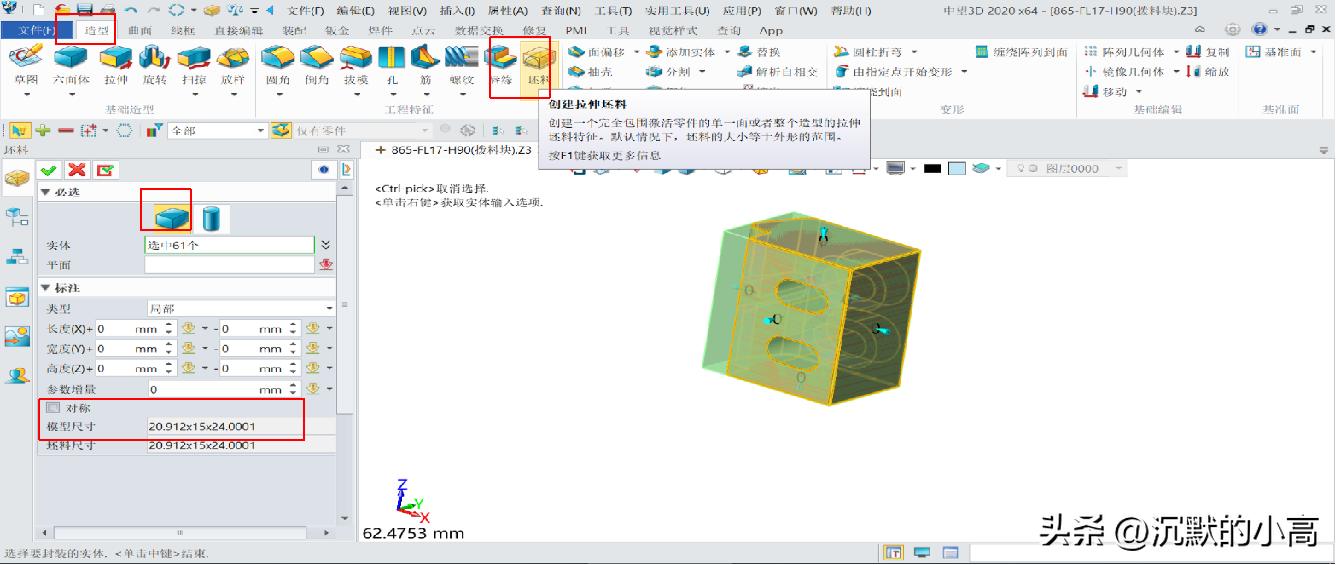
Task: Choose the 孔 hole tool
Action: (391, 64)
